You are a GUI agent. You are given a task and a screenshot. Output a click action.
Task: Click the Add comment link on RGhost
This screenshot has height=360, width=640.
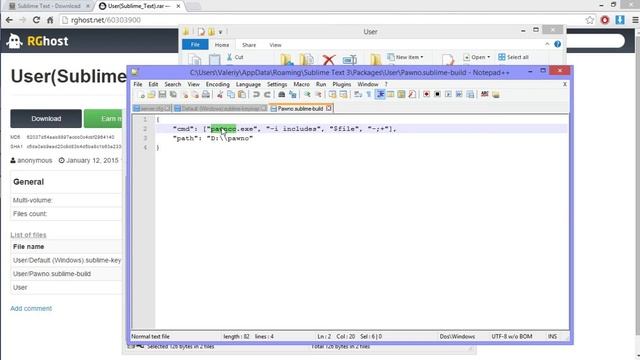tap(31, 309)
